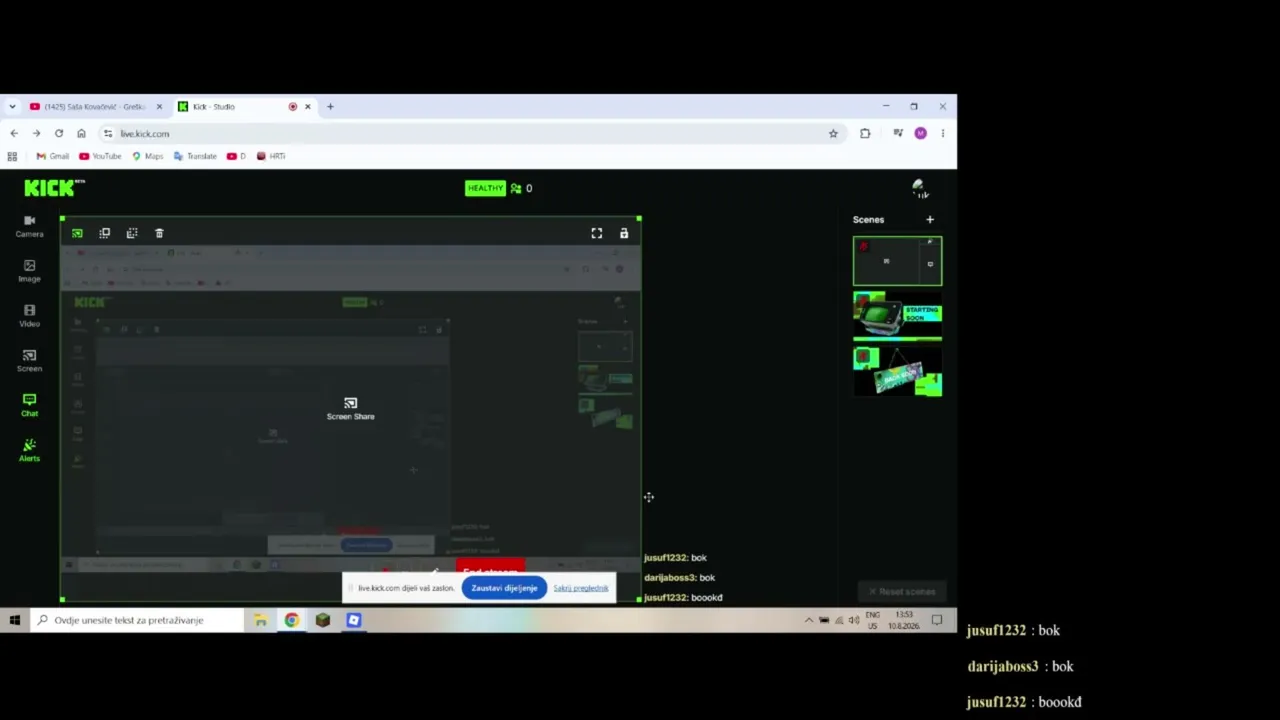
Task: Open the browser extensions menu
Action: coord(865,133)
